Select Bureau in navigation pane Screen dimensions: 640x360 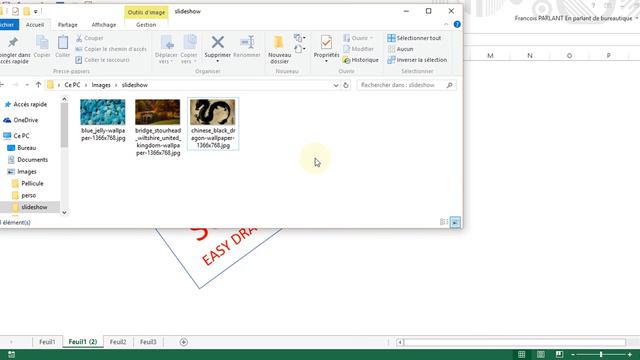point(27,148)
